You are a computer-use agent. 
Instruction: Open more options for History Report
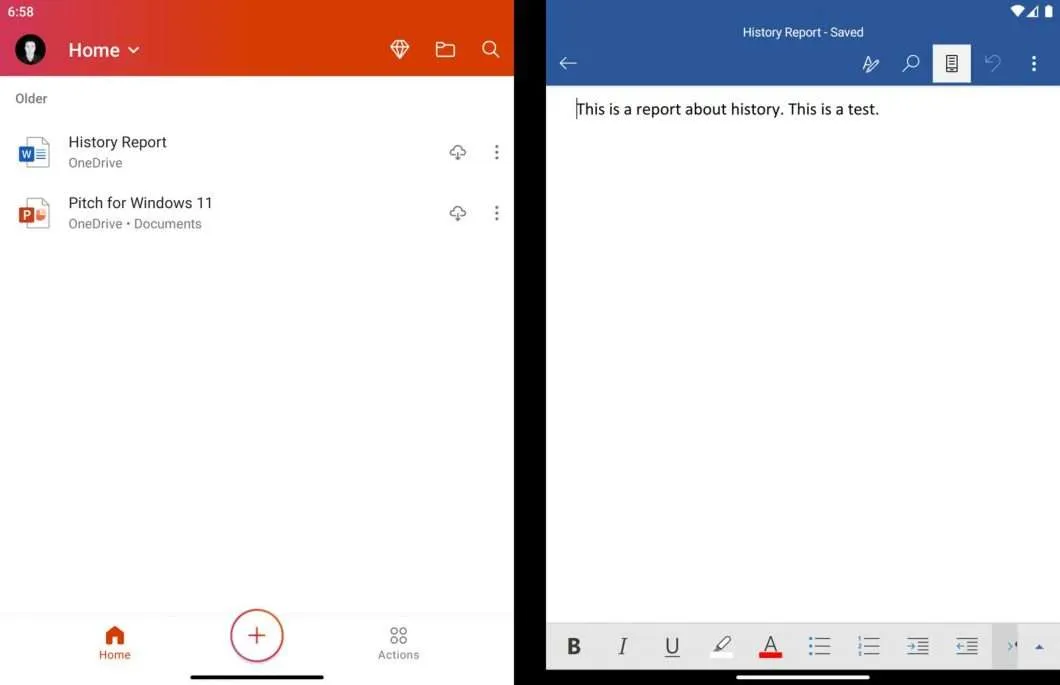tap(497, 152)
